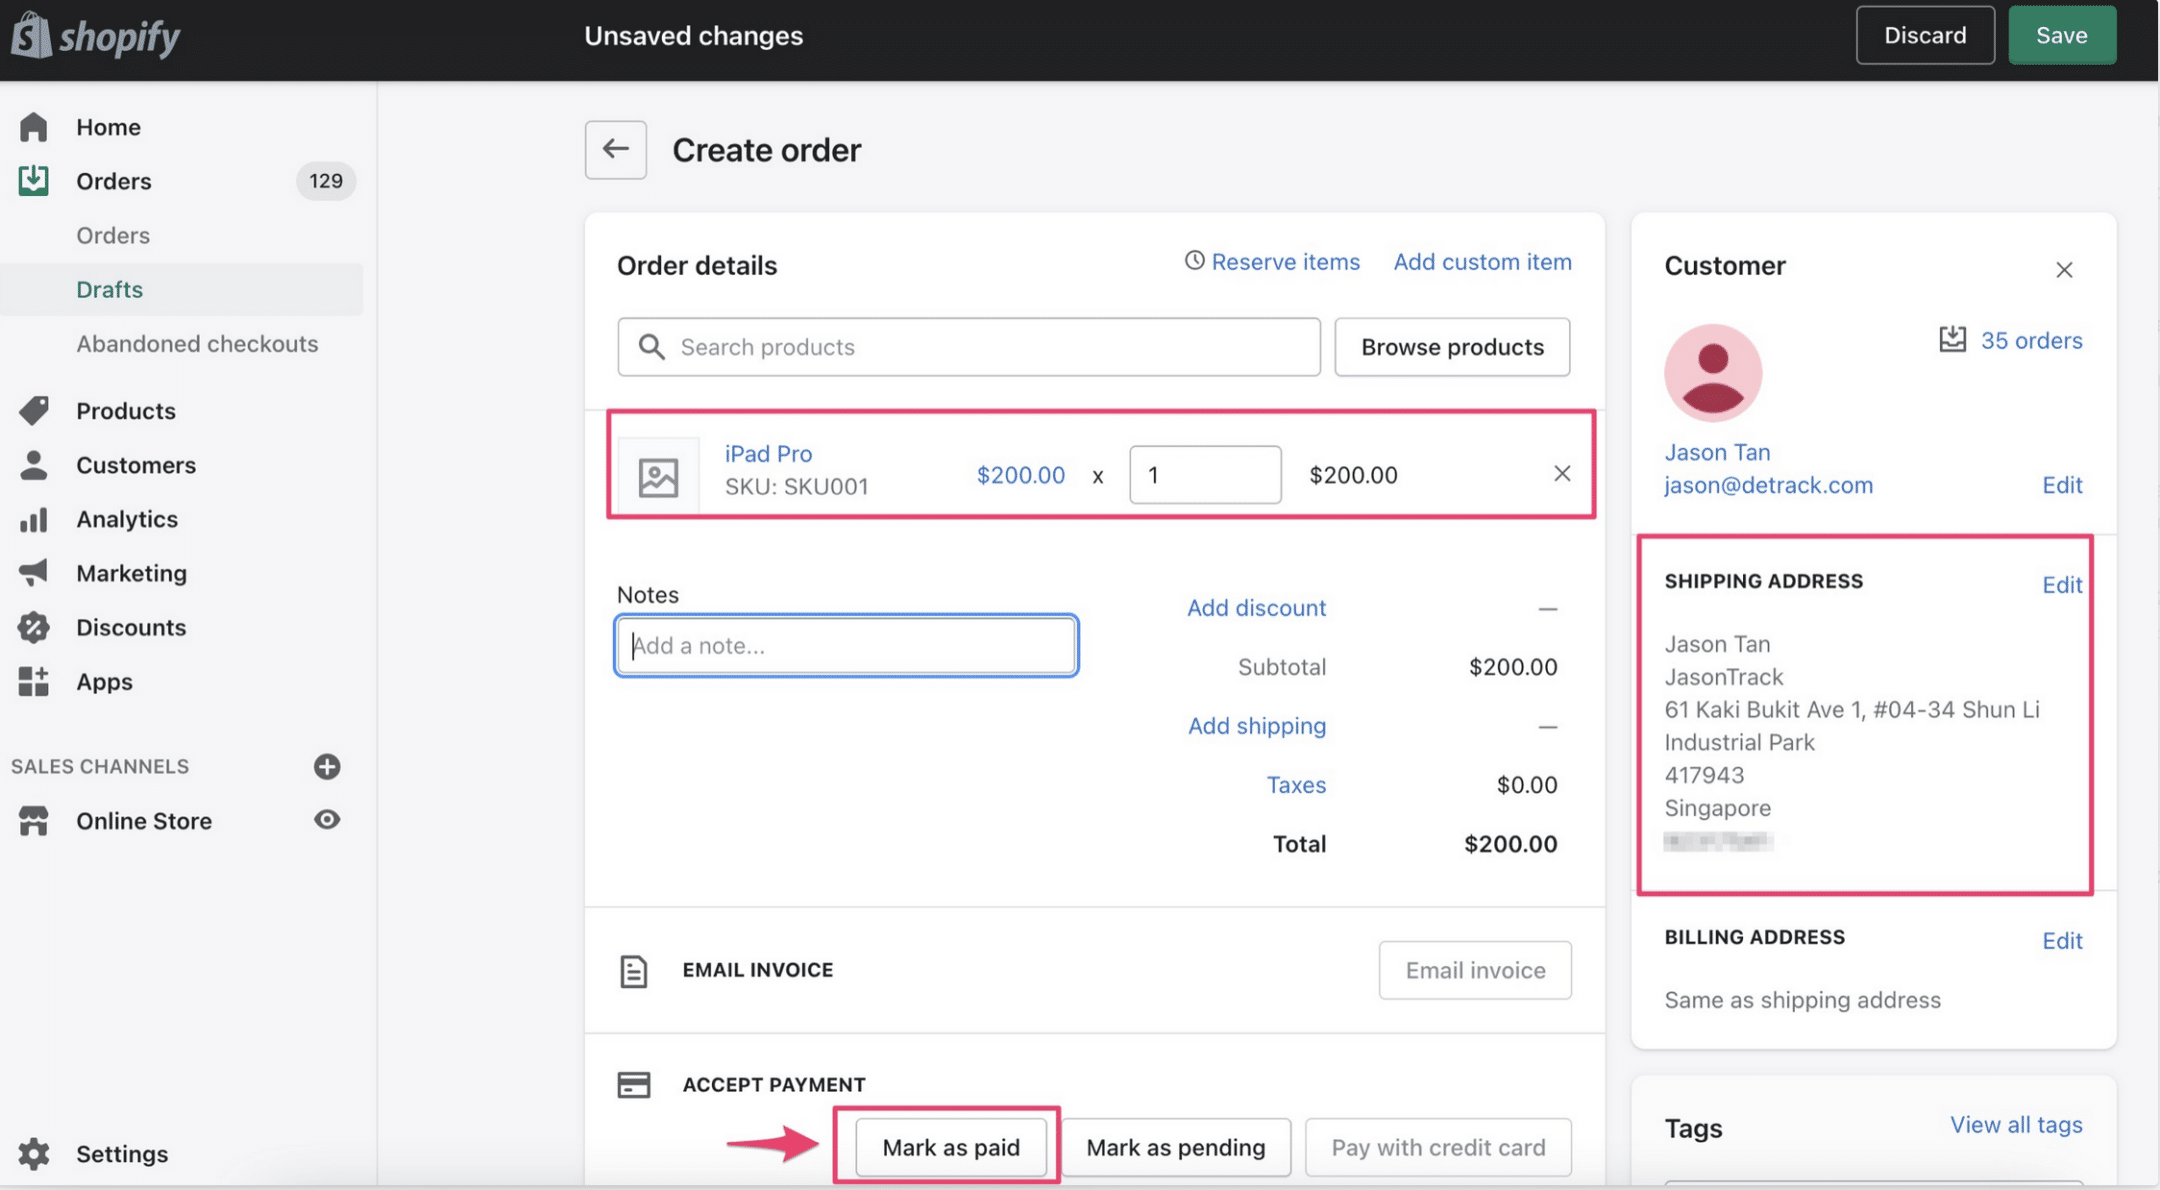Select Abandoned checkouts in Orders submenu
Viewport: 2160px width, 1190px height.
pos(197,343)
